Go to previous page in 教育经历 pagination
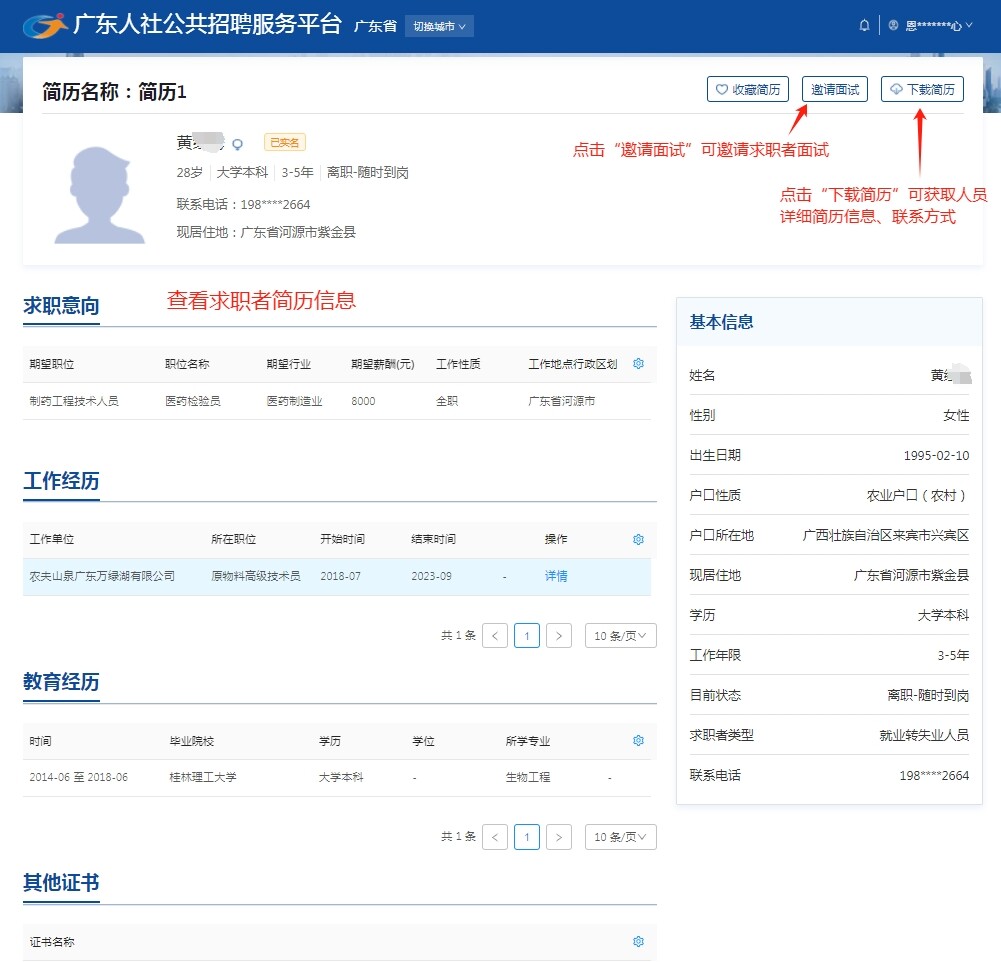Screen dimensions: 1001x962 495,837
